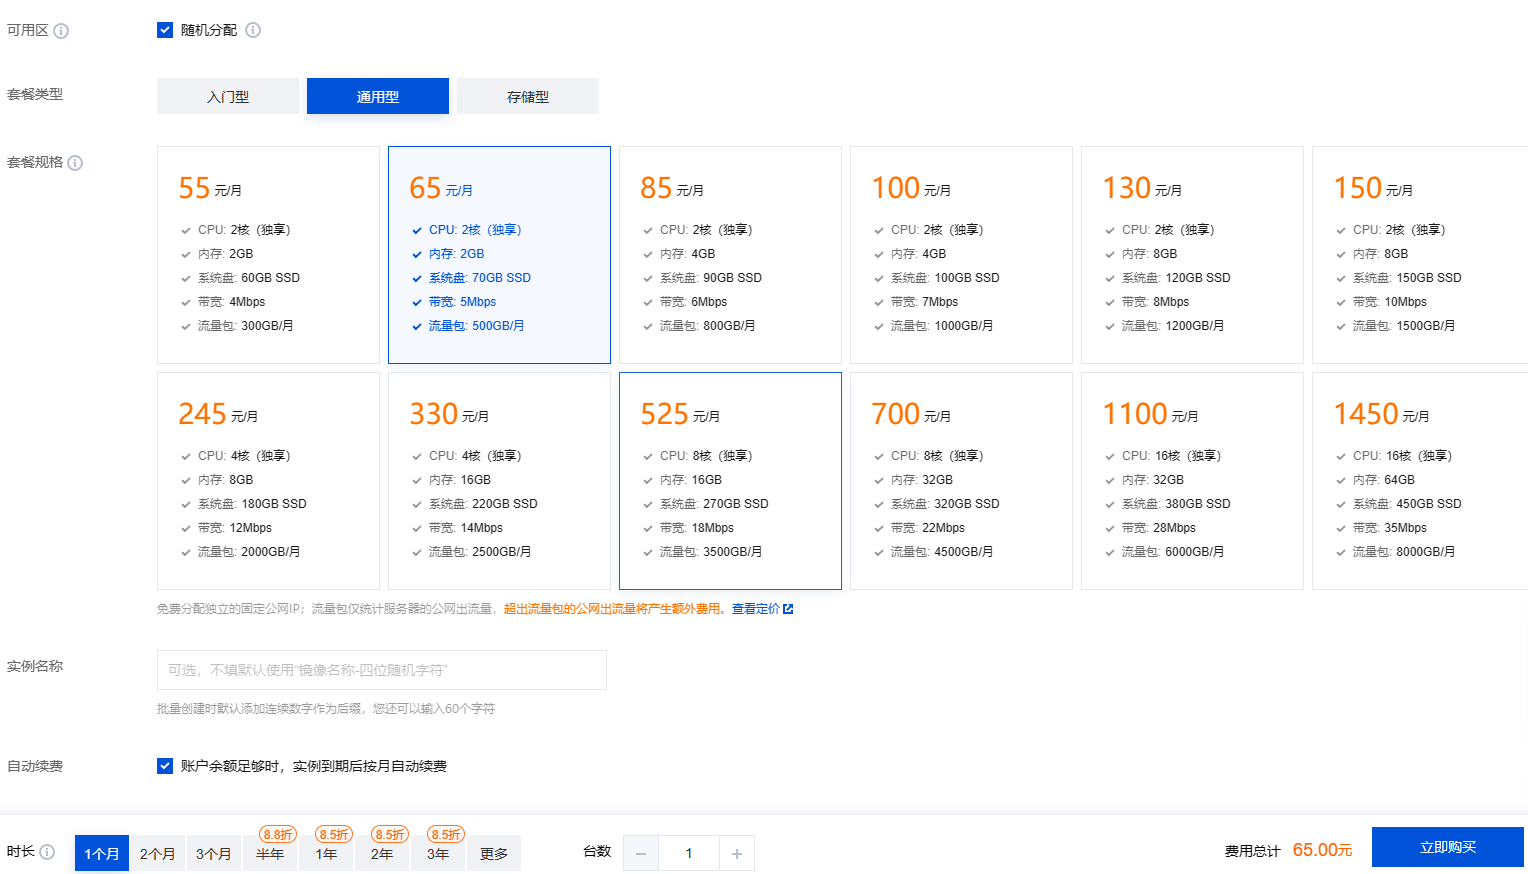Choose the 1年 duration with 8.5折

pyautogui.click(x=326, y=854)
